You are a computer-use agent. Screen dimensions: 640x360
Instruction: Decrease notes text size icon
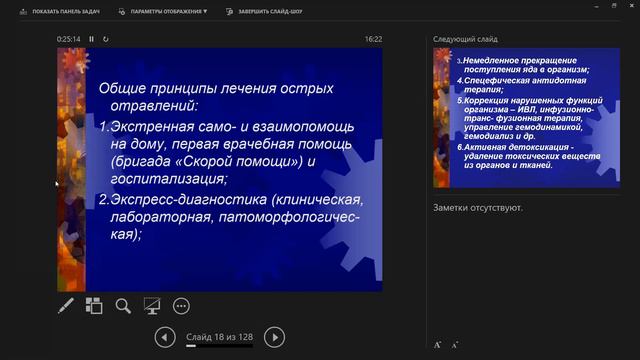click(x=455, y=345)
